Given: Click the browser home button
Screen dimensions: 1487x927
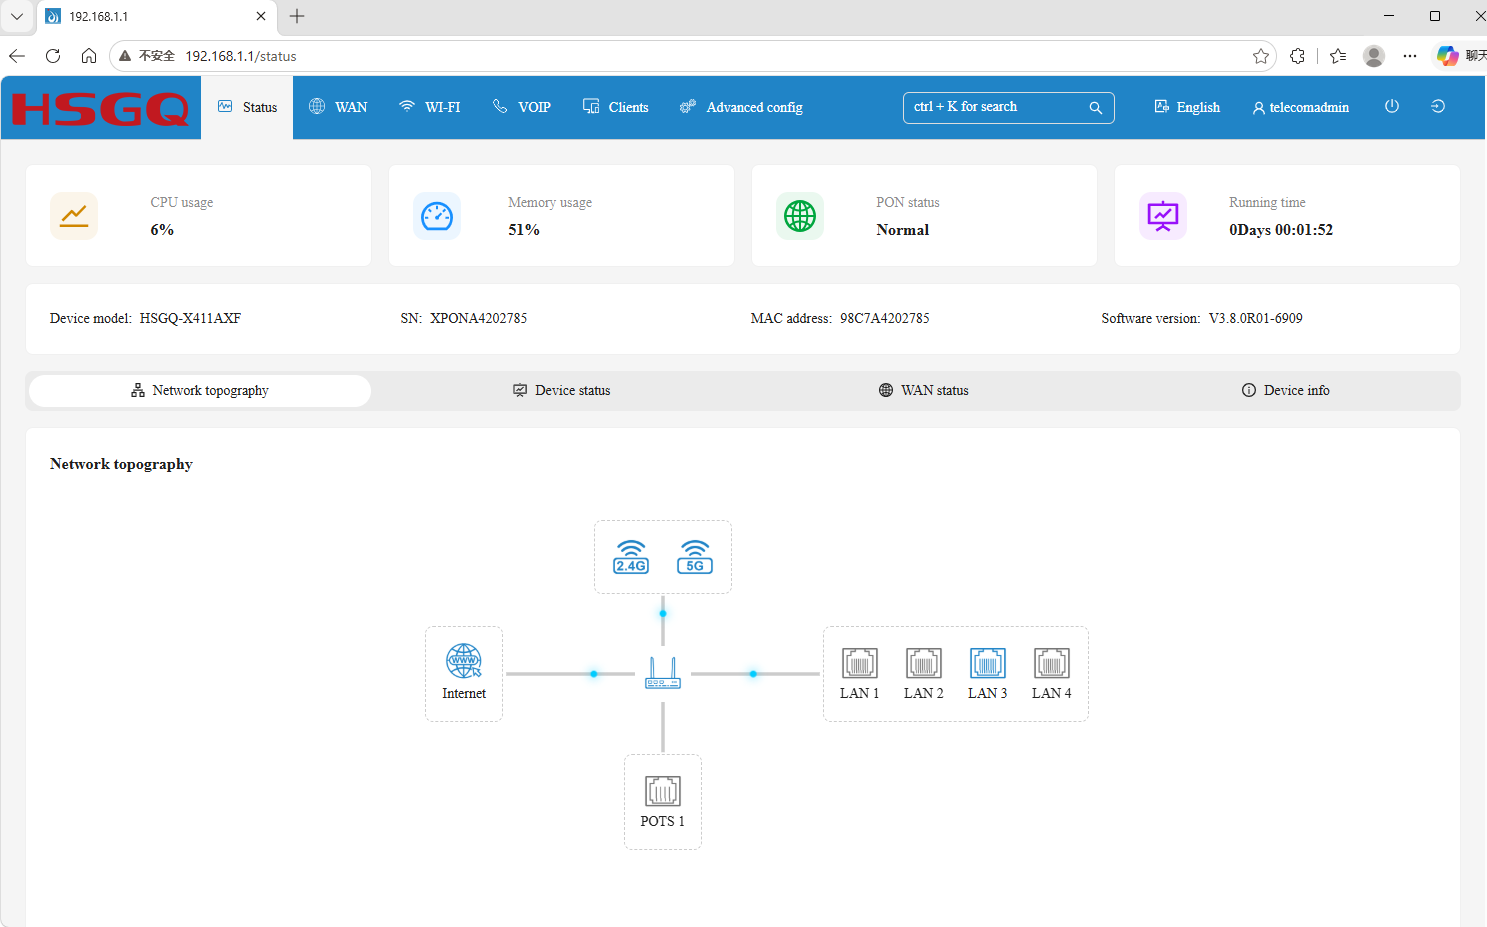Looking at the screenshot, I should point(89,56).
